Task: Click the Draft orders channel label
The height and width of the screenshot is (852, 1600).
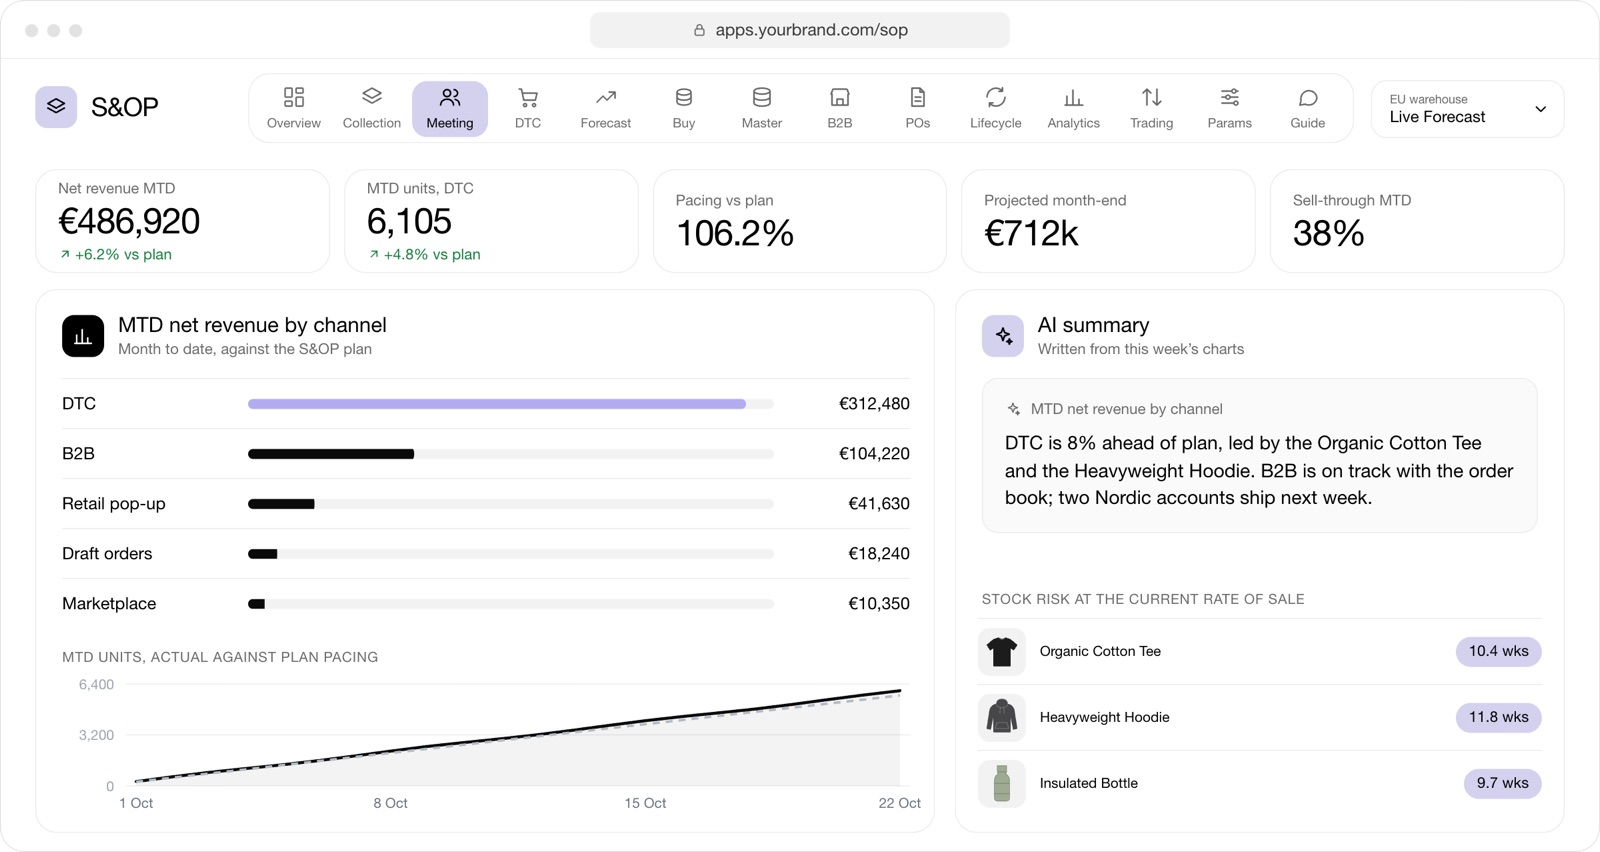Action: (107, 554)
